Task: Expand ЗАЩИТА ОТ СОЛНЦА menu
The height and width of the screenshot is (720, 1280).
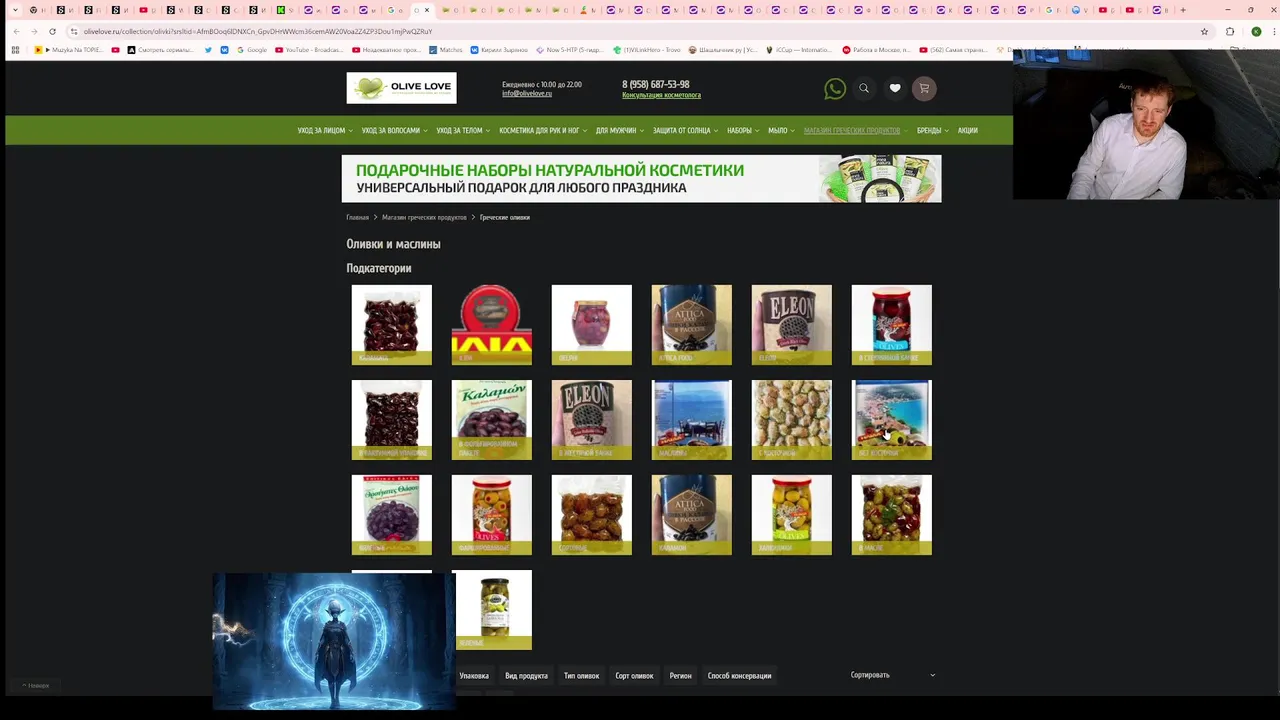Action: pyautogui.click(x=685, y=130)
